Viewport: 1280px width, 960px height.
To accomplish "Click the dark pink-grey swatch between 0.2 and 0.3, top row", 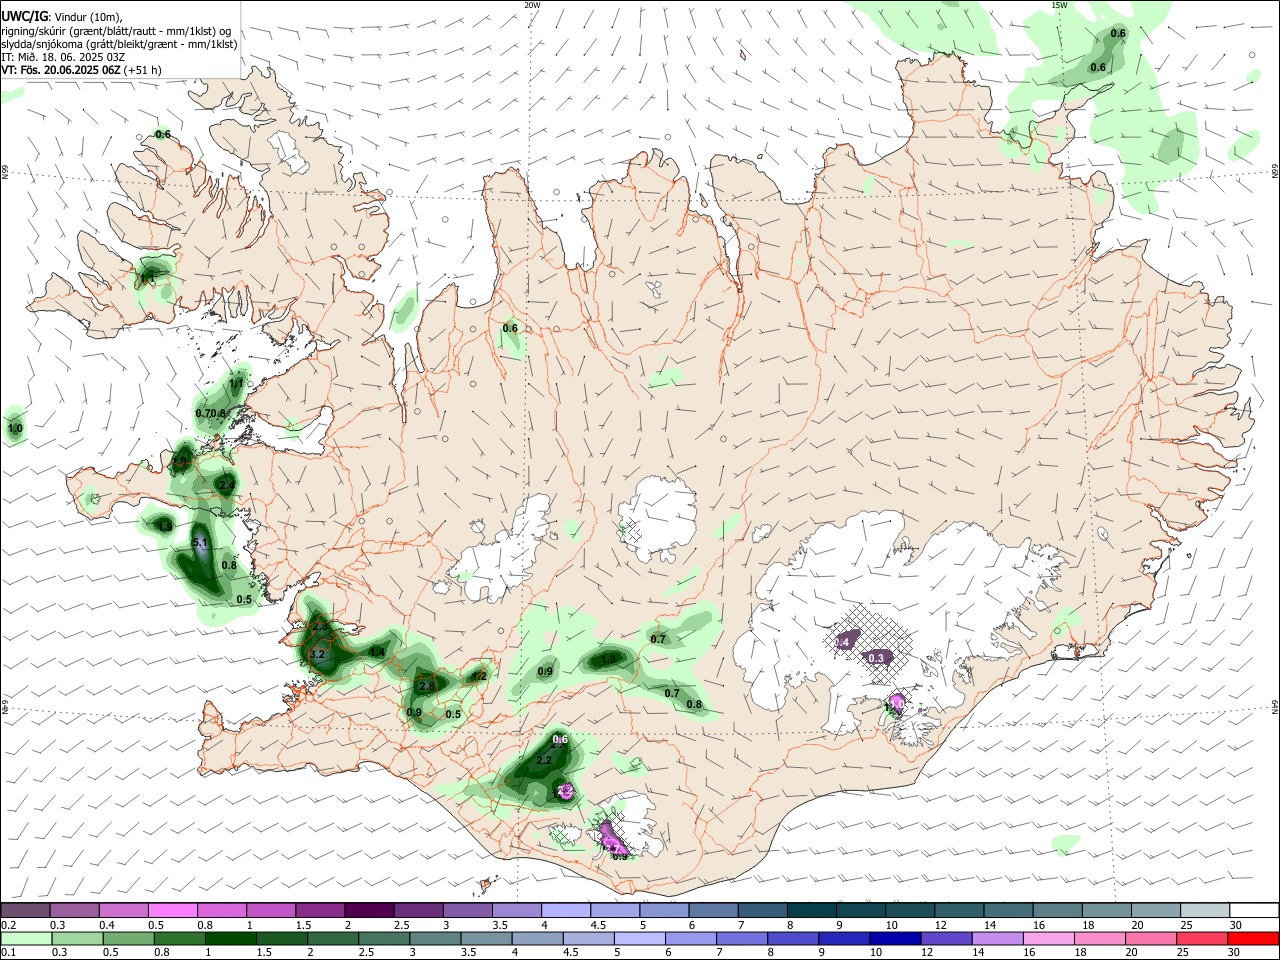I will 25,910.
